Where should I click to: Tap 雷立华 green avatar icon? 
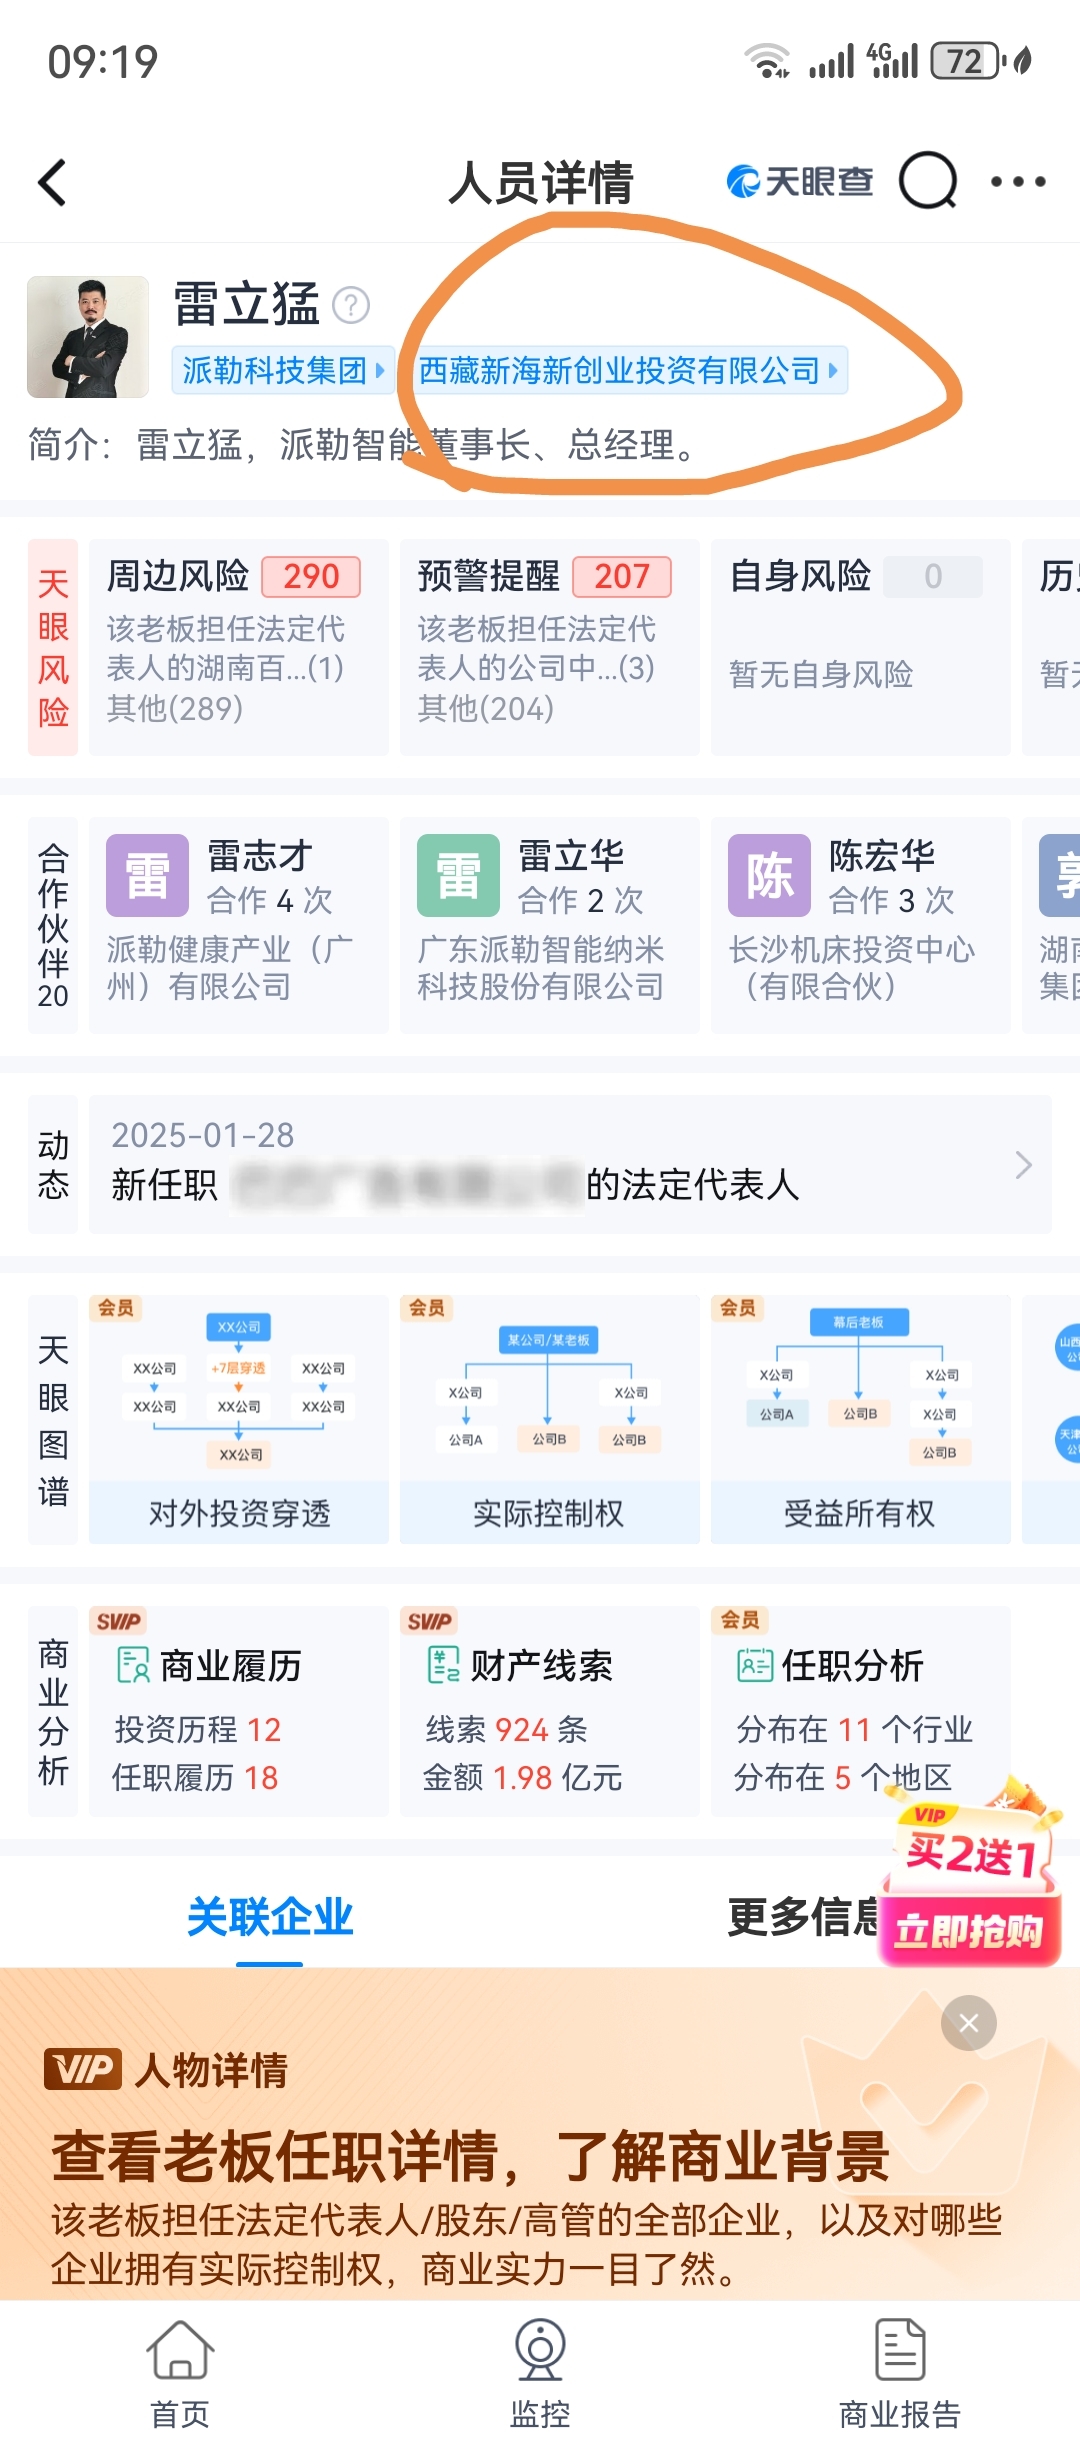point(459,876)
